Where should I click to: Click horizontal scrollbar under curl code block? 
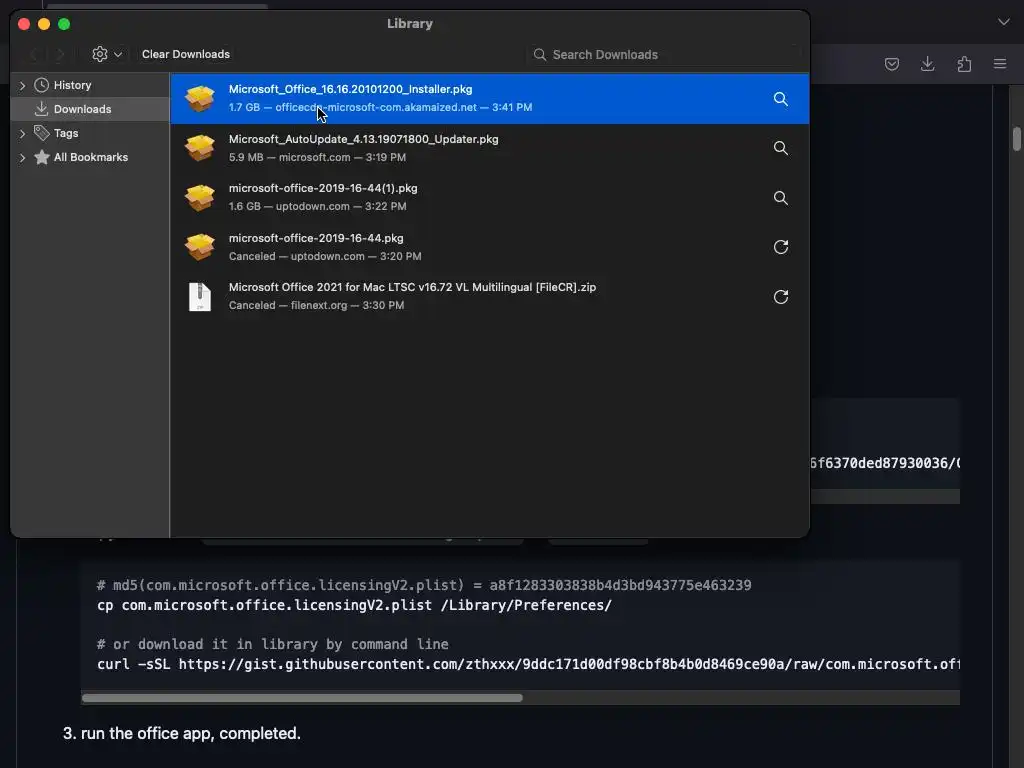(302, 697)
